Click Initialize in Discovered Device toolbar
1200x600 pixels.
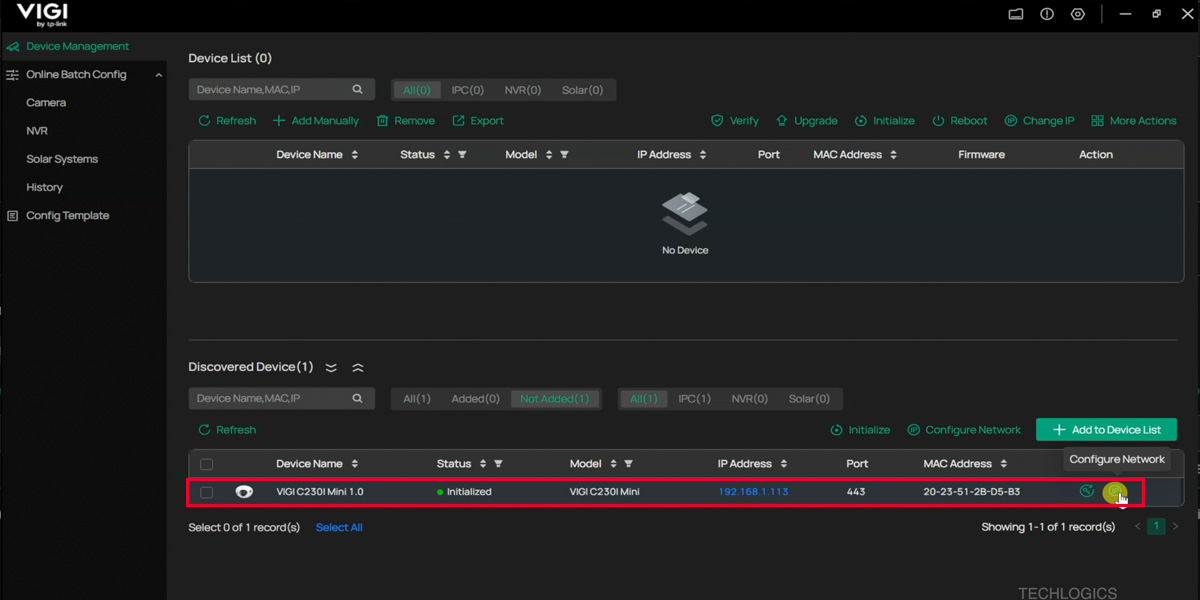tap(860, 430)
